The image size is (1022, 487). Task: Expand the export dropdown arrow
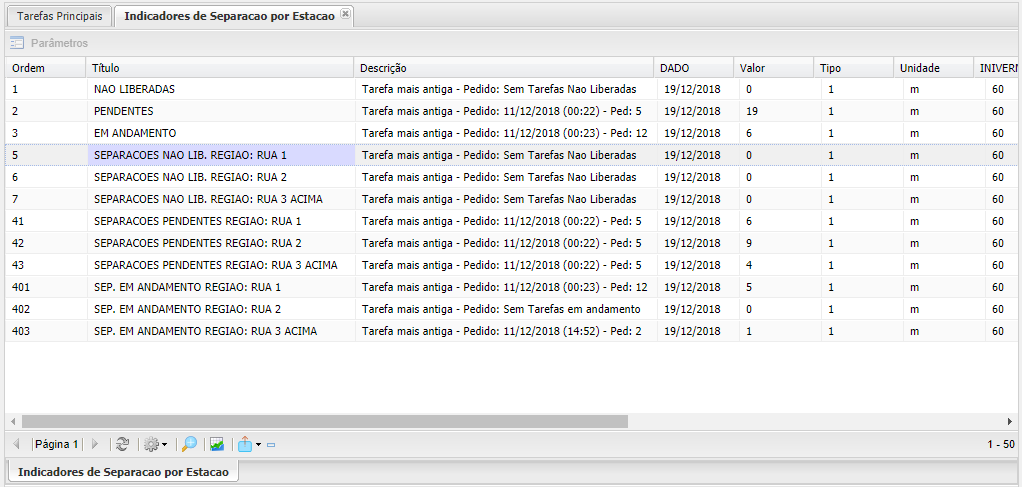258,444
